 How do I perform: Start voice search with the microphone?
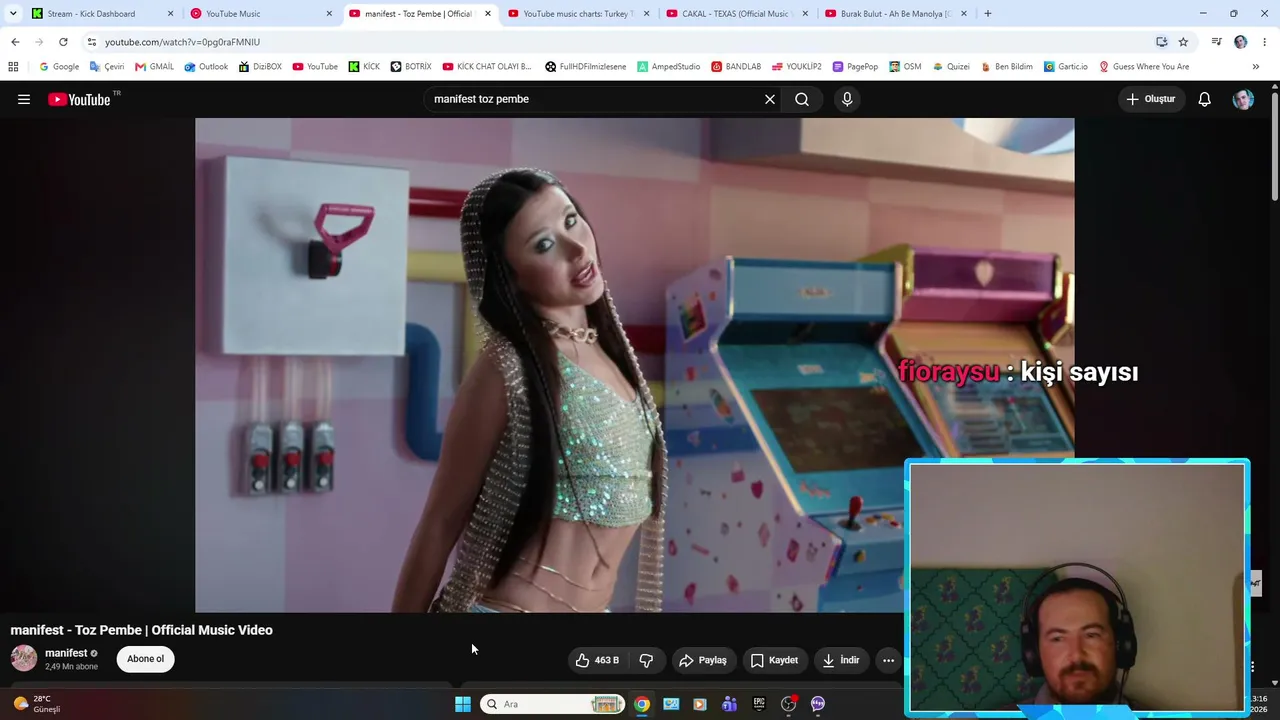(847, 99)
